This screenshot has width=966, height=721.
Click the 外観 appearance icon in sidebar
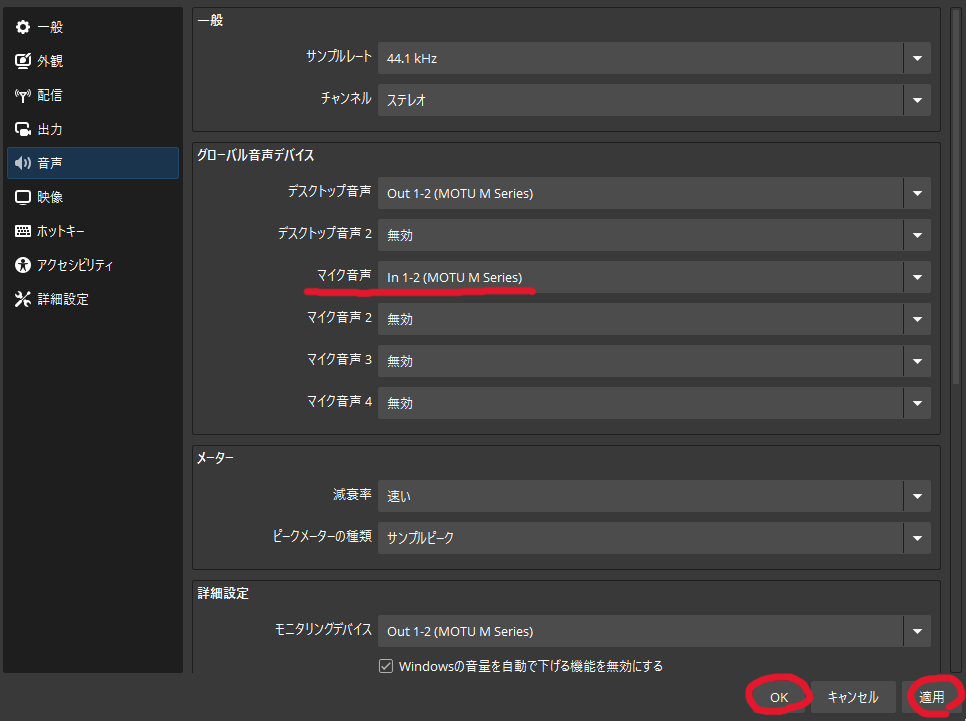pos(23,61)
